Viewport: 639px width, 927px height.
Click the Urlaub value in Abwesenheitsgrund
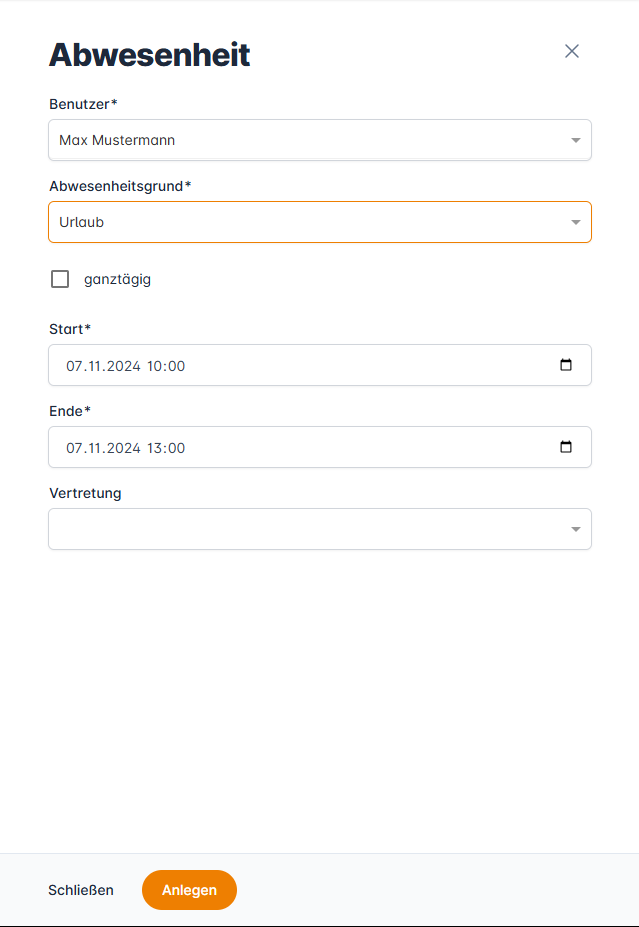81,223
